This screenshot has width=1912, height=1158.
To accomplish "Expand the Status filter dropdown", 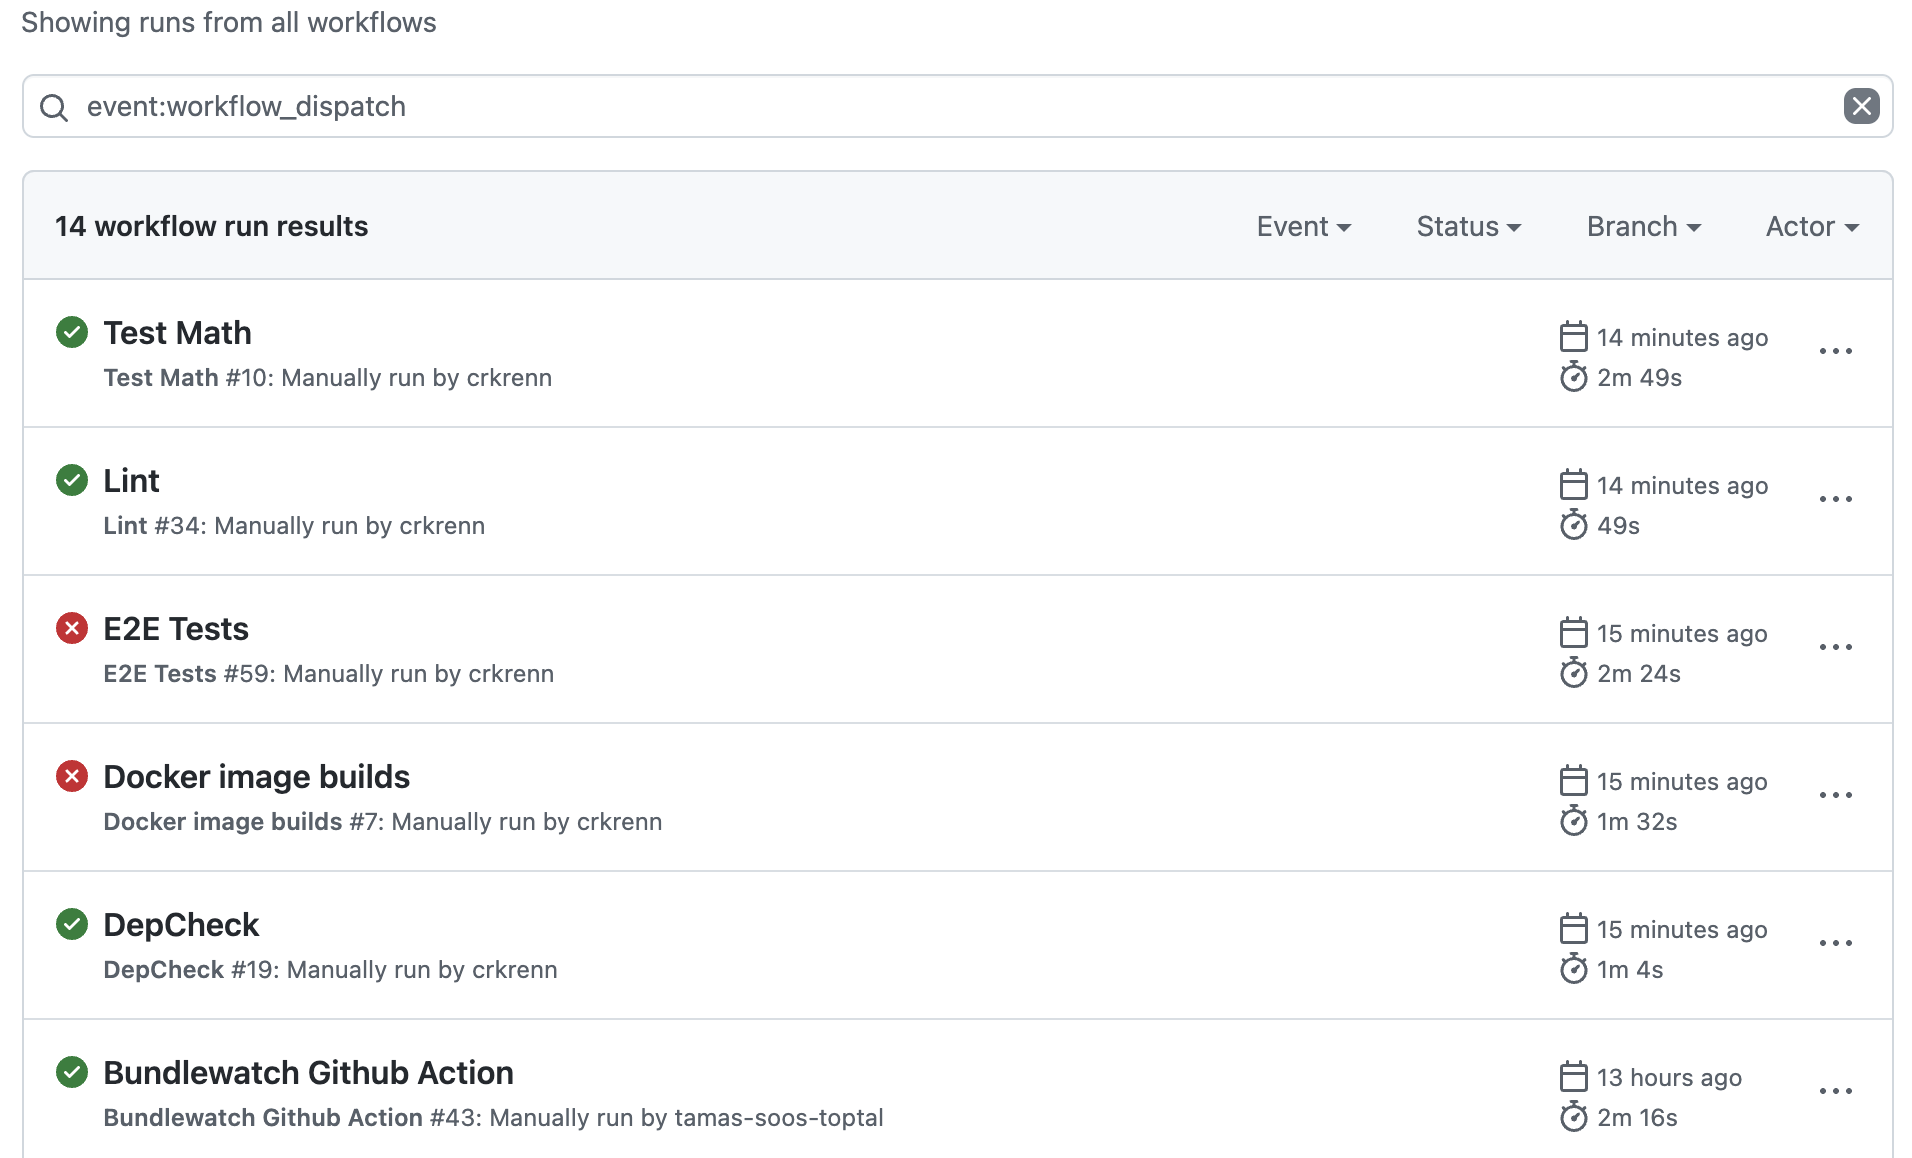I will (1469, 226).
